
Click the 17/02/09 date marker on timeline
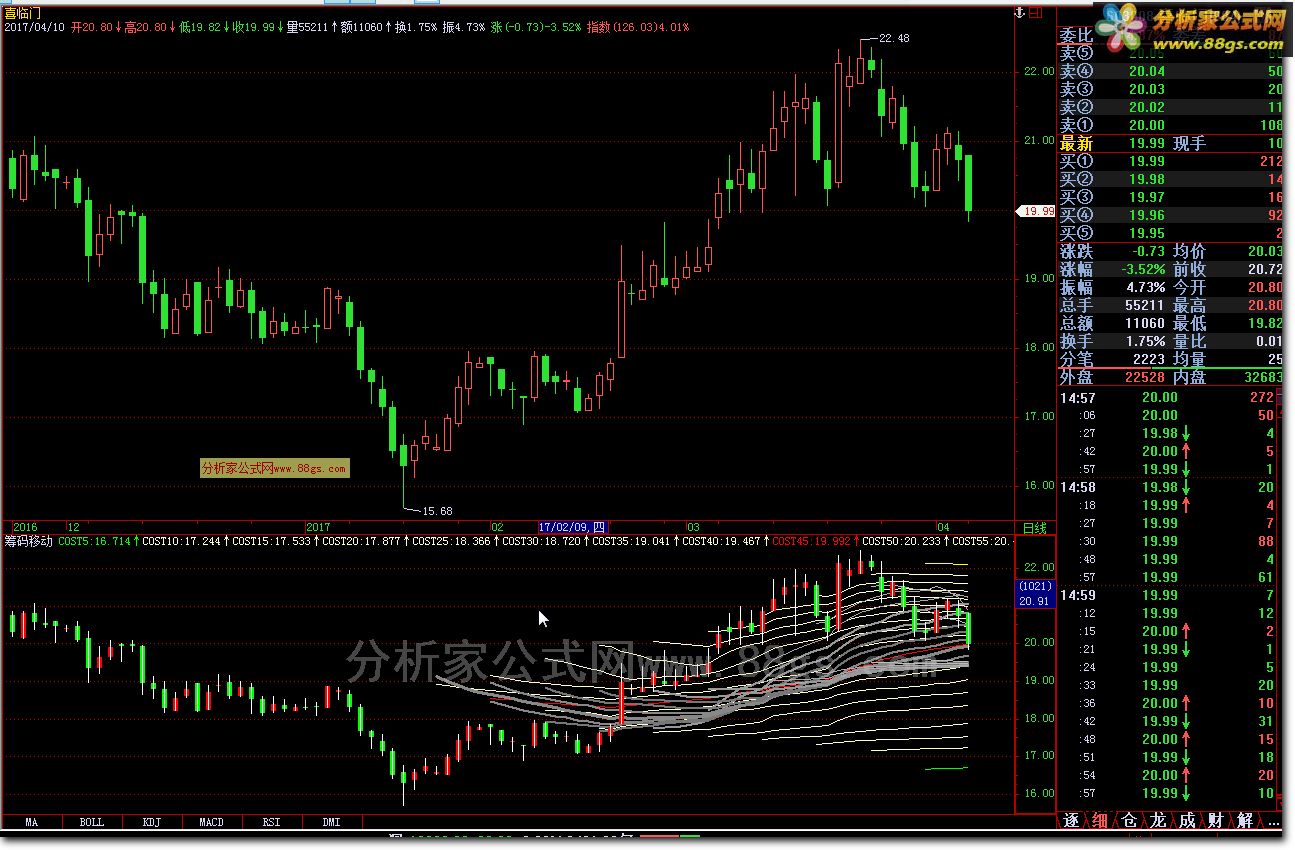tap(572, 527)
